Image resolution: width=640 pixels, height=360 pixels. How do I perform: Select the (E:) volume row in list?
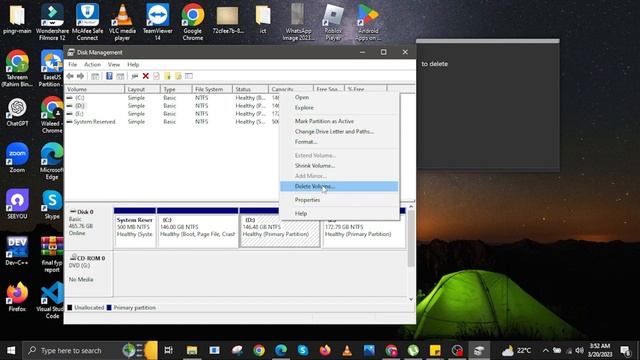171,114
